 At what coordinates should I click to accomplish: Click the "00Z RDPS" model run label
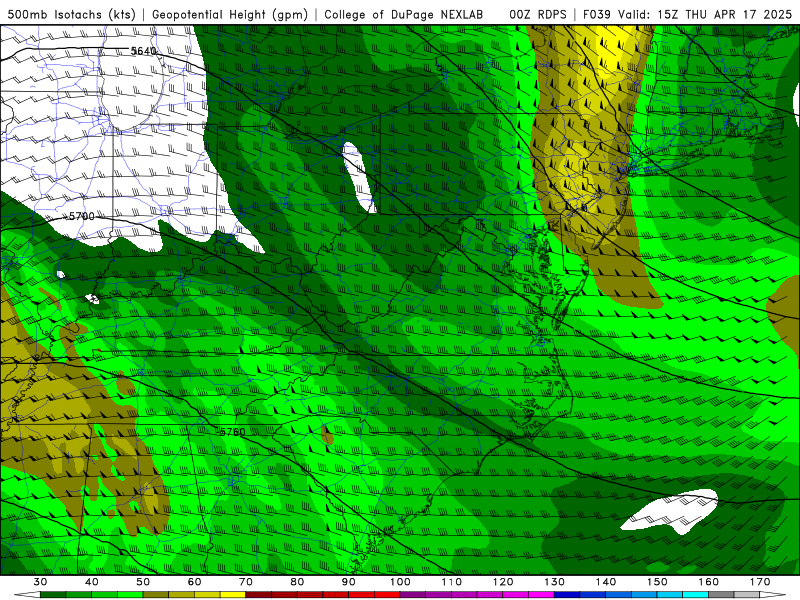point(538,14)
